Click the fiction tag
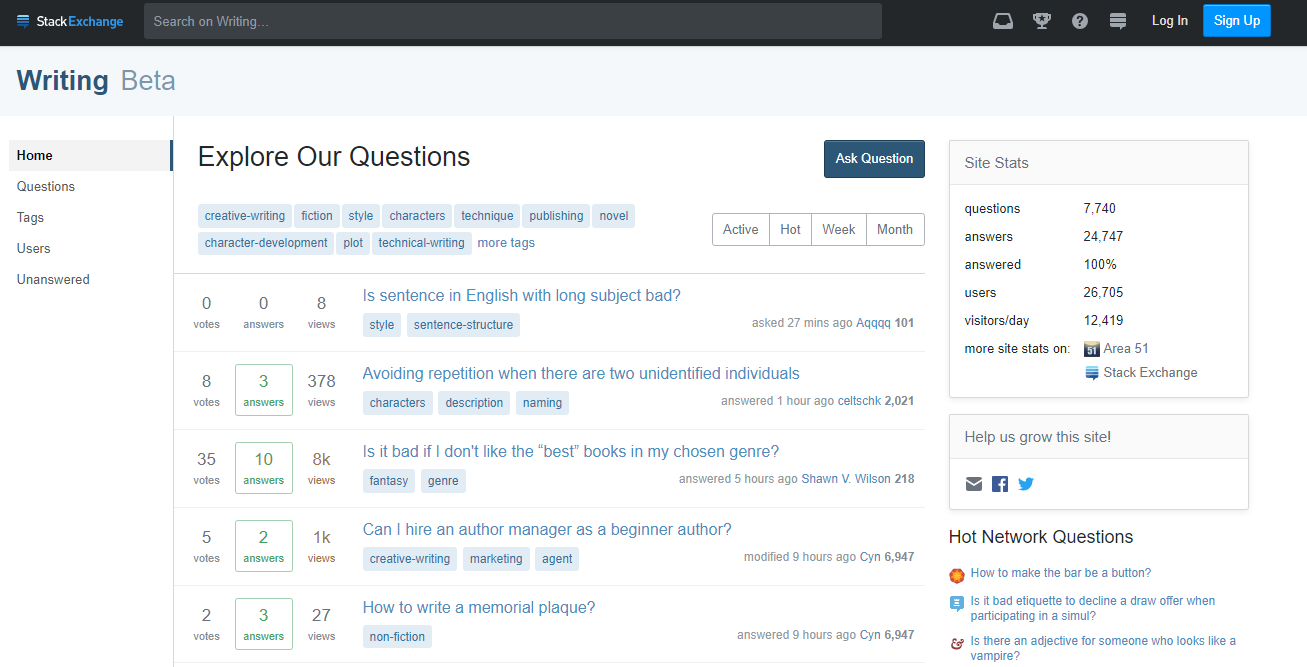This screenshot has width=1307, height=667. pos(317,216)
